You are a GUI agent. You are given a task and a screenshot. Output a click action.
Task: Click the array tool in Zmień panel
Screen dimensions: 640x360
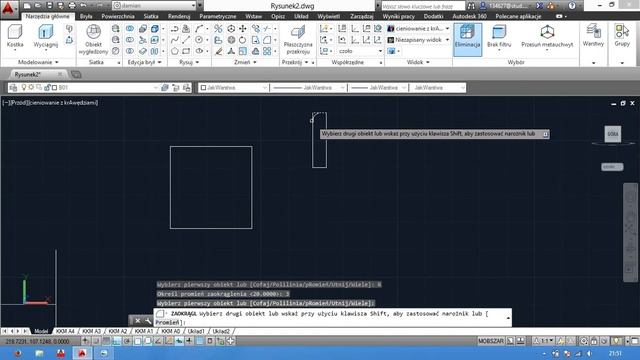point(267,51)
